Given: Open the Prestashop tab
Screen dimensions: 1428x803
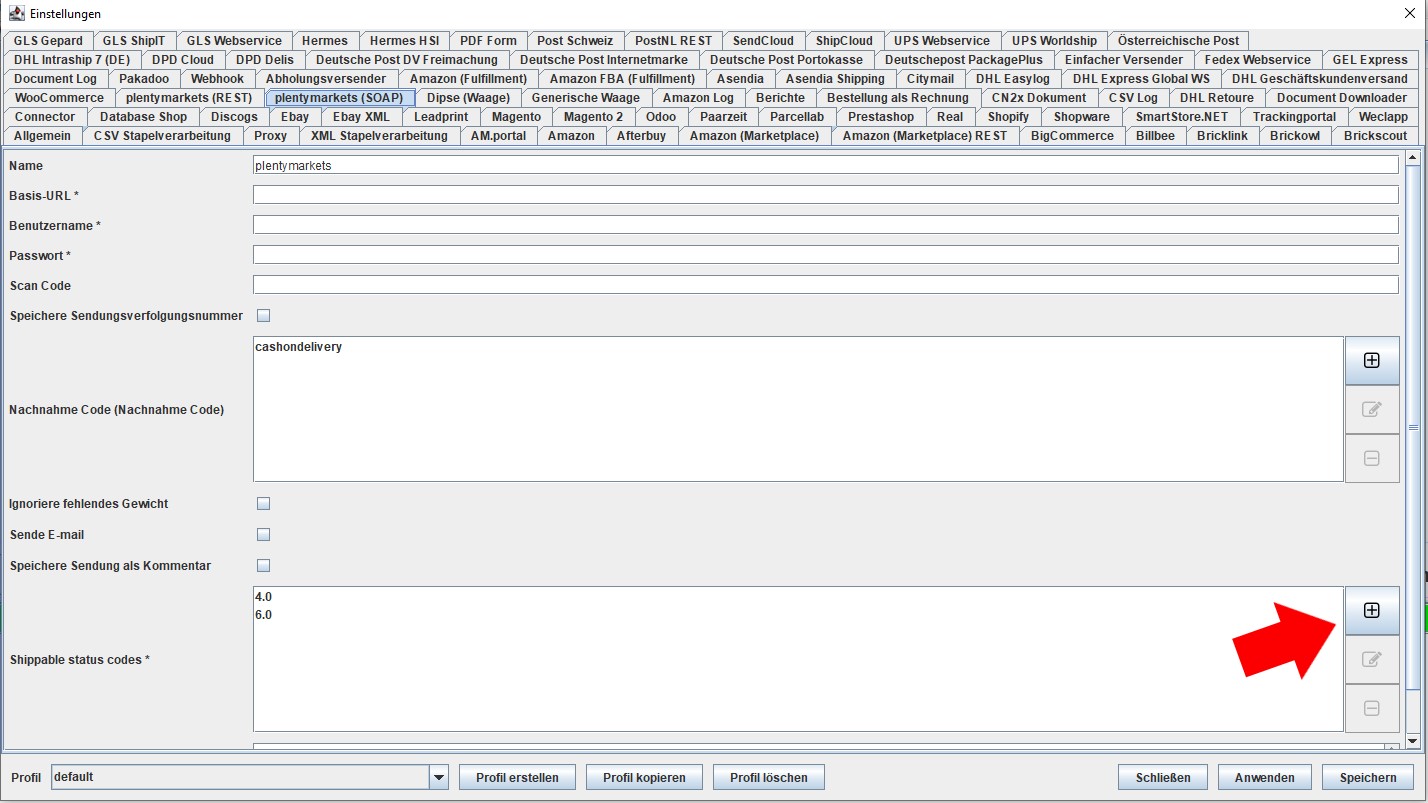Looking at the screenshot, I should (x=881, y=117).
